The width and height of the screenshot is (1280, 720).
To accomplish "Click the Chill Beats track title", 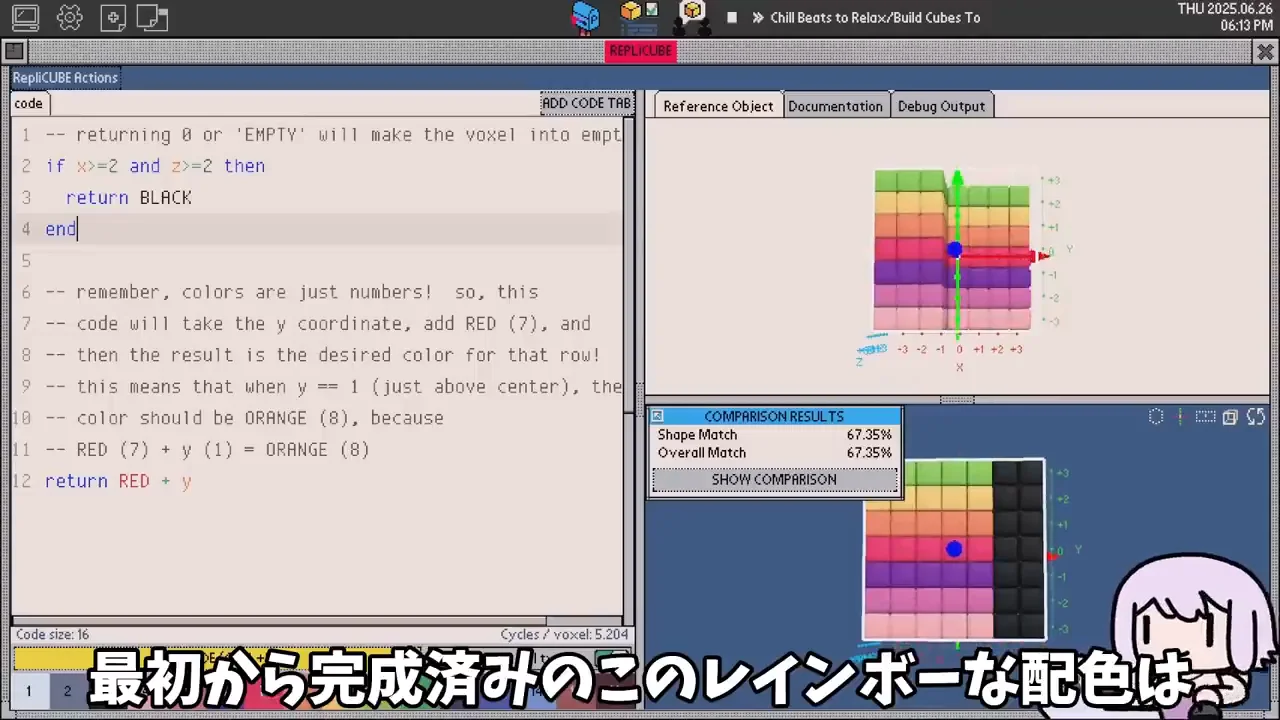I will [x=875, y=17].
